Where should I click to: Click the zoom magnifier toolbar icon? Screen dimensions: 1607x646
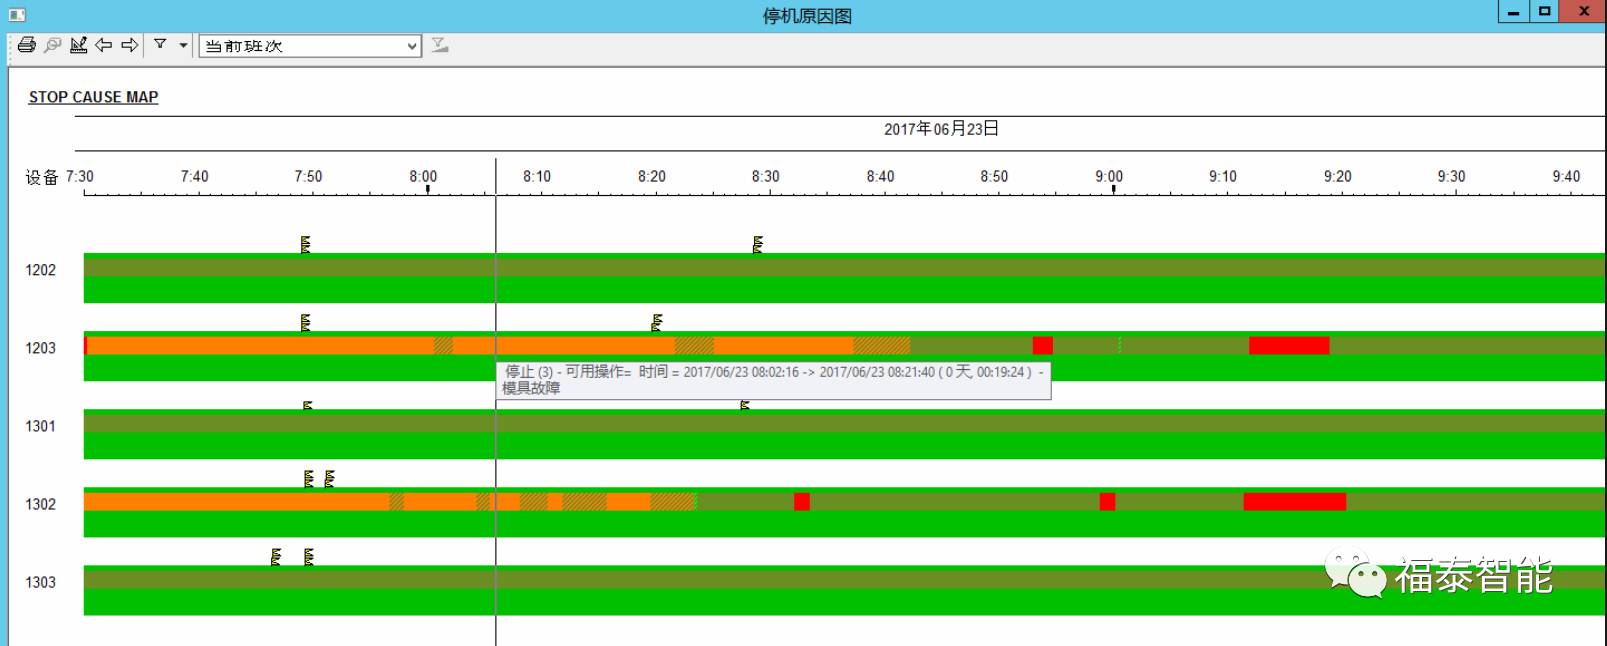pos(53,45)
